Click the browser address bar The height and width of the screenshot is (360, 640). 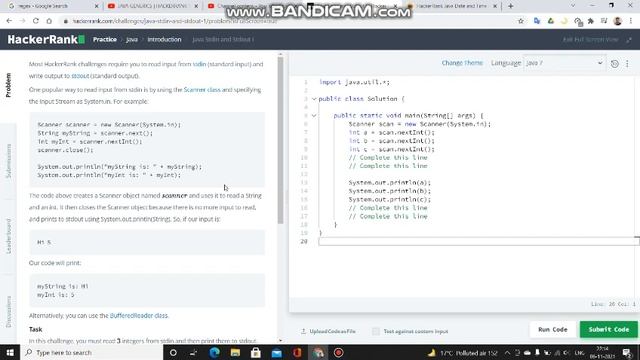pyautogui.click(x=286, y=21)
